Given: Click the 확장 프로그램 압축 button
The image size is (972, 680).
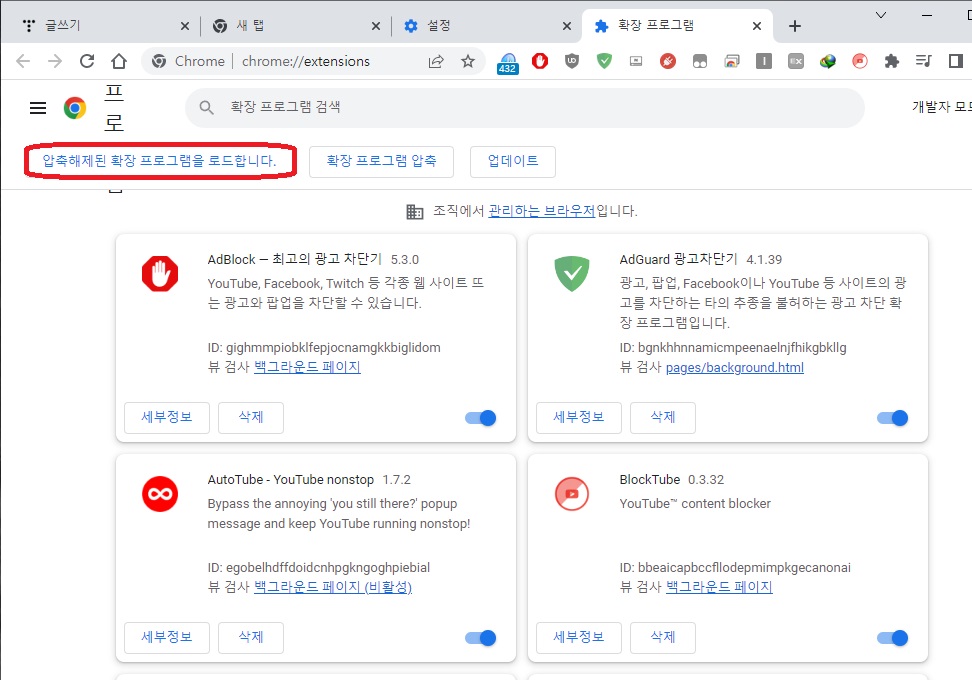Looking at the screenshot, I should [x=381, y=162].
